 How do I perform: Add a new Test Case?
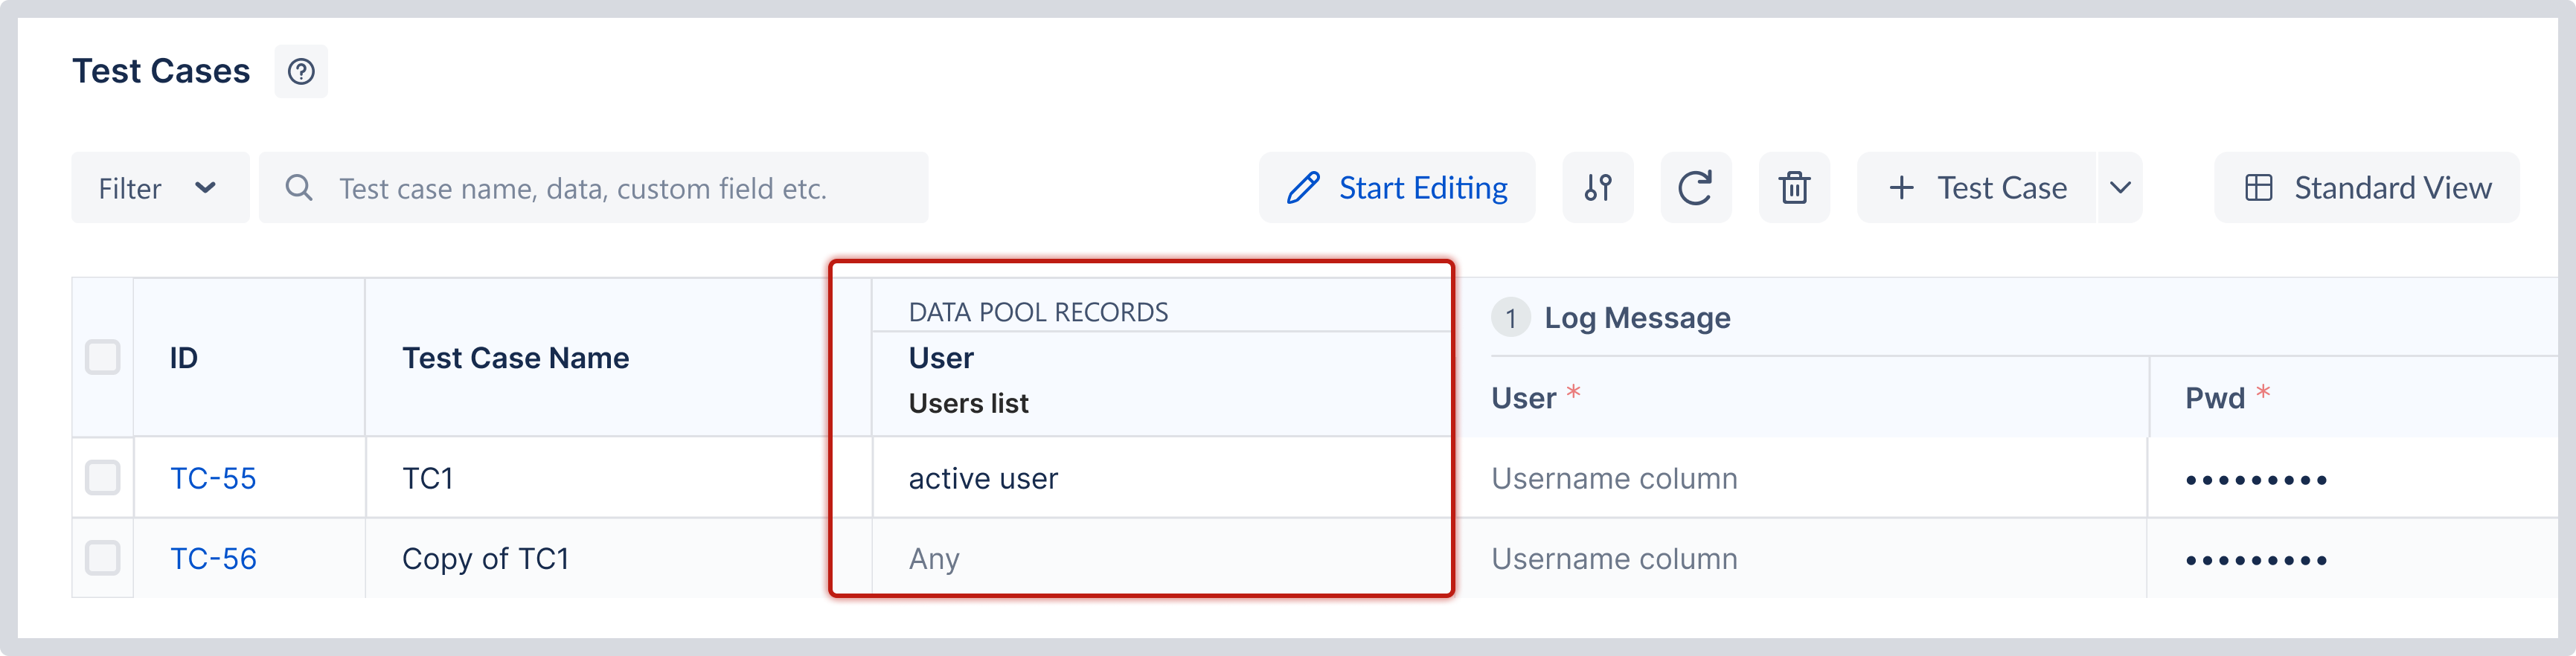pyautogui.click(x=1977, y=188)
